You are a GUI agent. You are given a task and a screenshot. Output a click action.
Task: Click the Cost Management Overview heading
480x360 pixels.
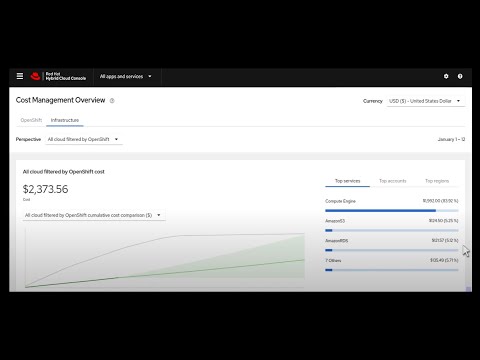coord(60,100)
